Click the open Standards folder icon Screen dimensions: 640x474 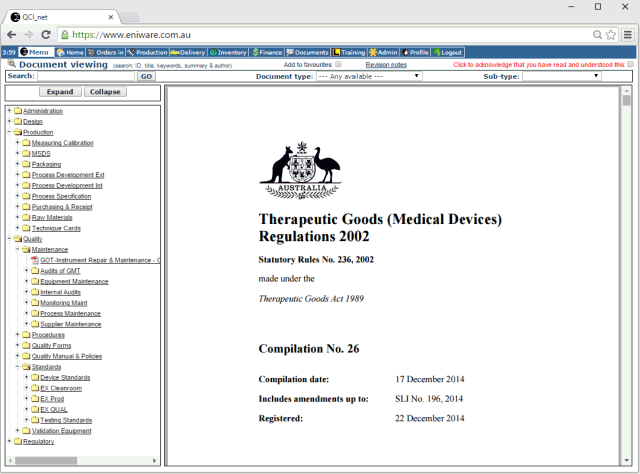pos(27,367)
